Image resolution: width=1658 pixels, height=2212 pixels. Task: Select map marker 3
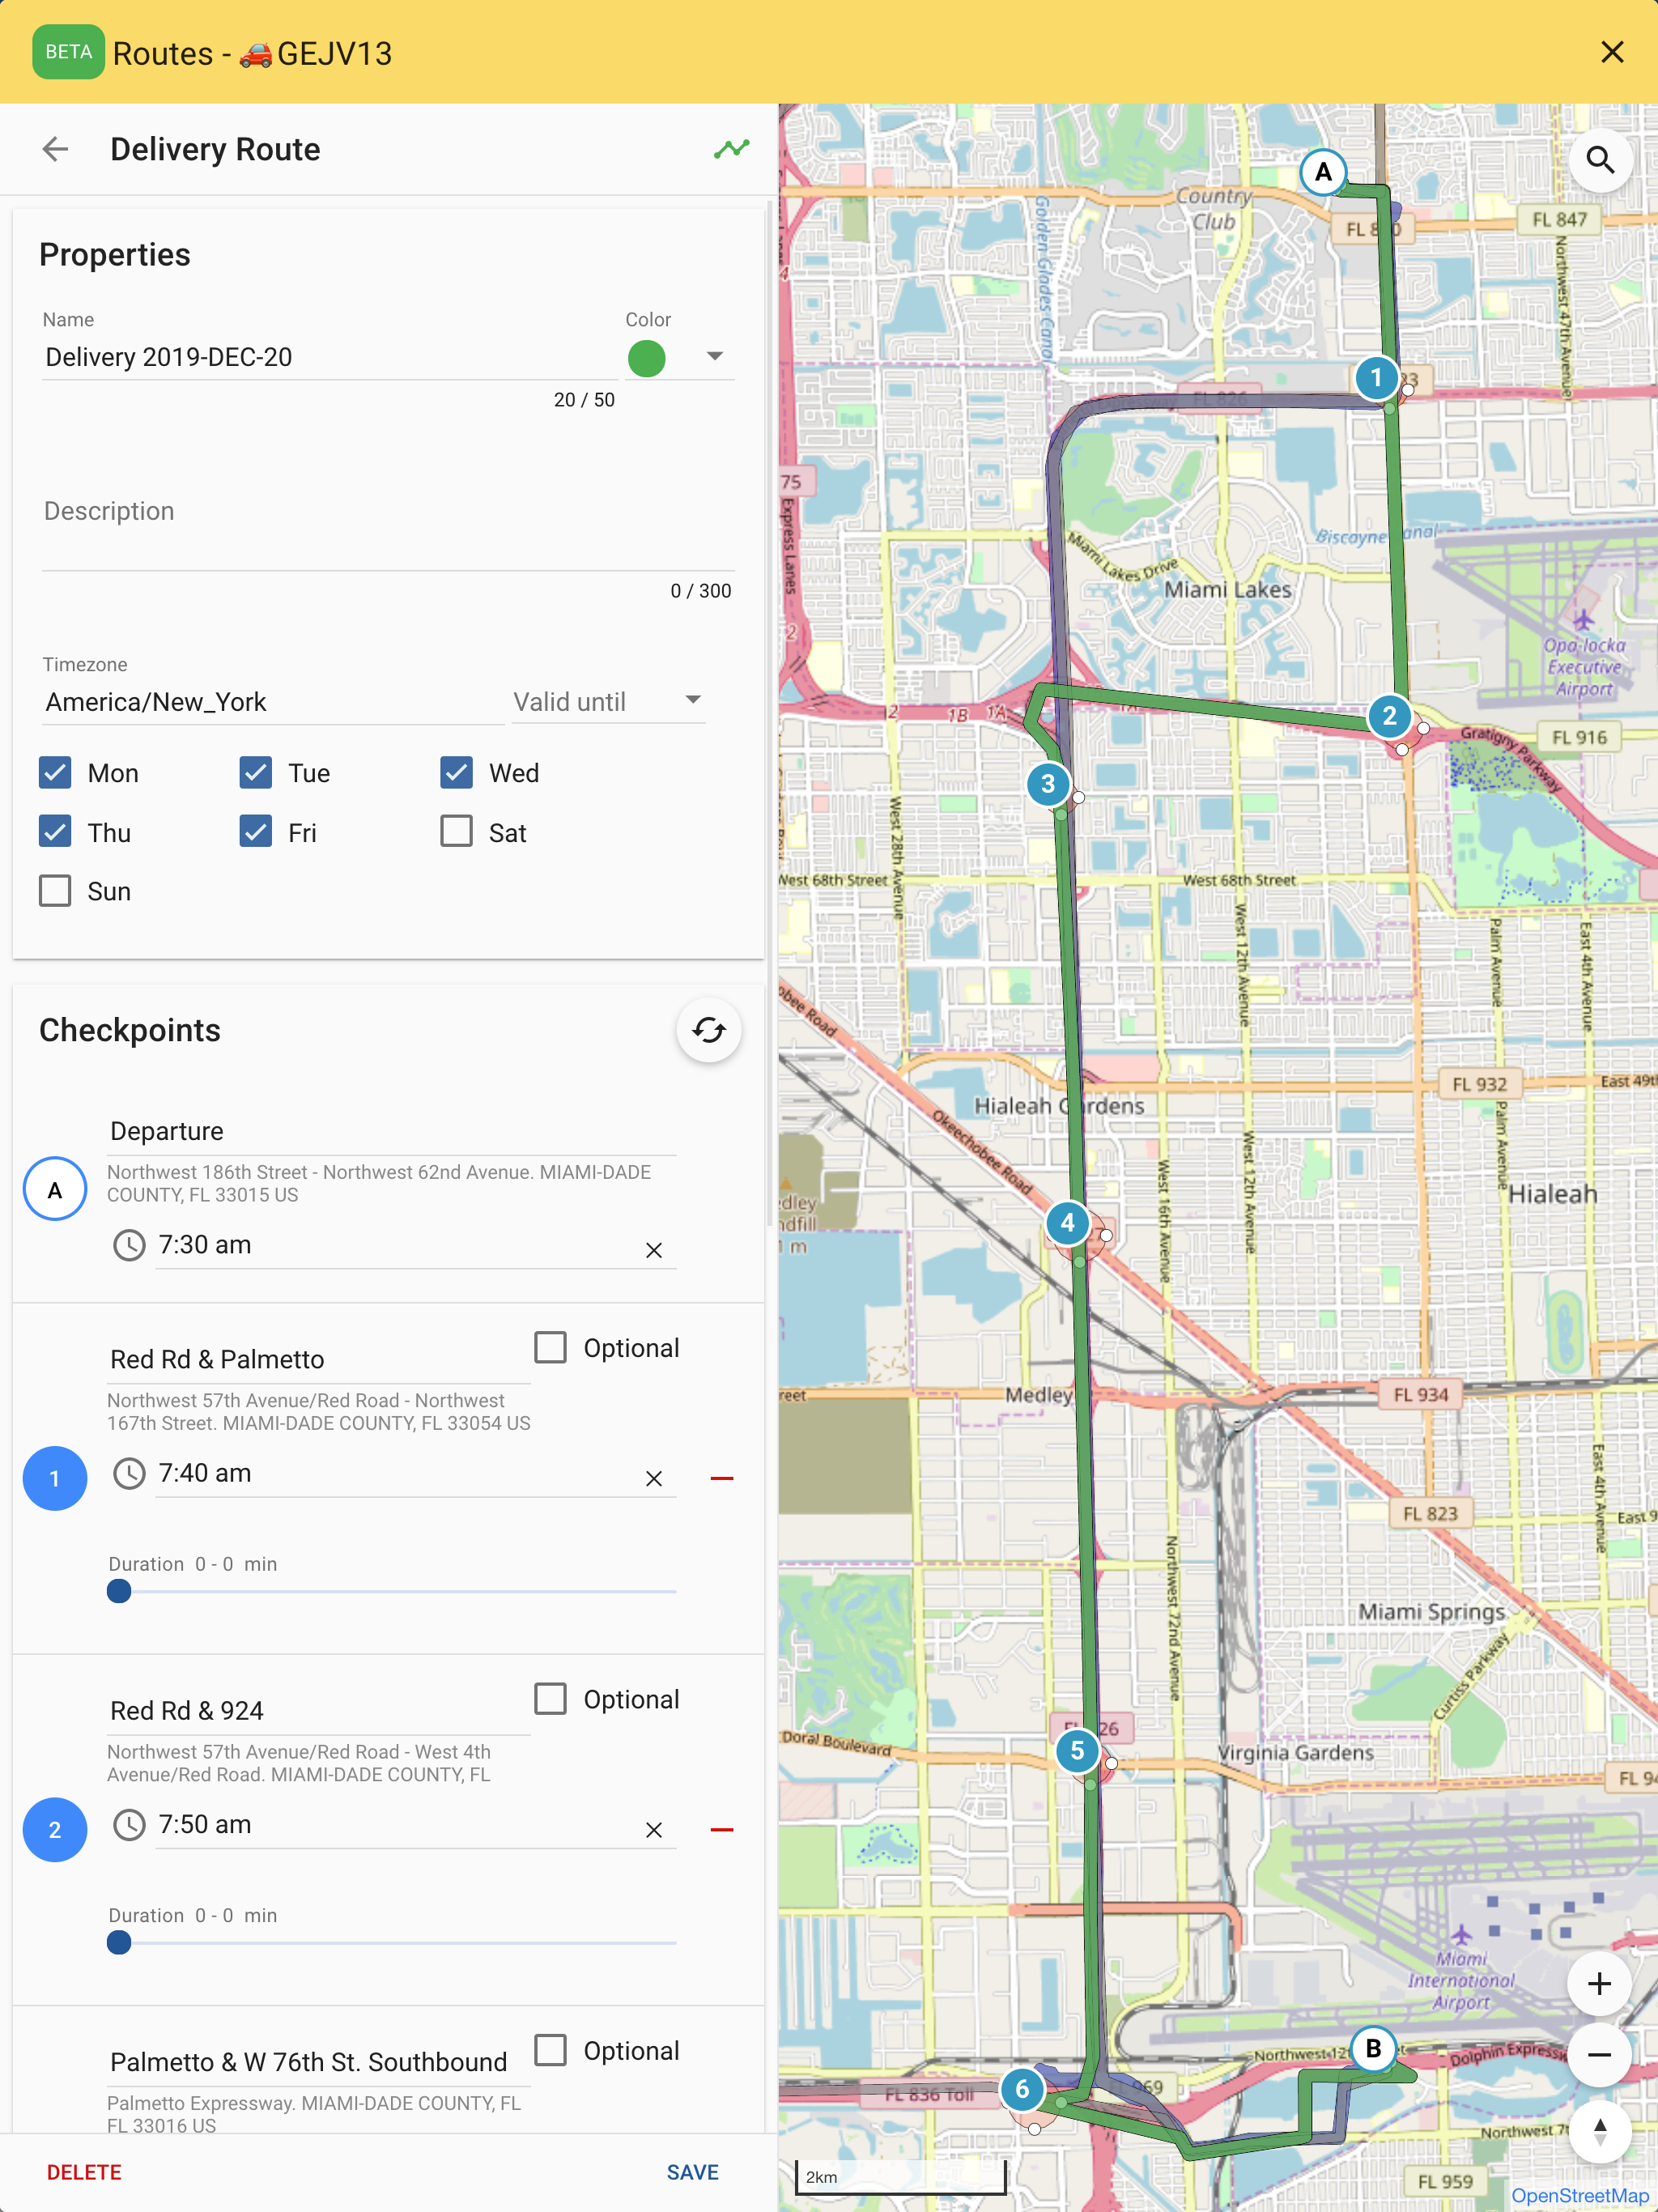(x=1047, y=784)
